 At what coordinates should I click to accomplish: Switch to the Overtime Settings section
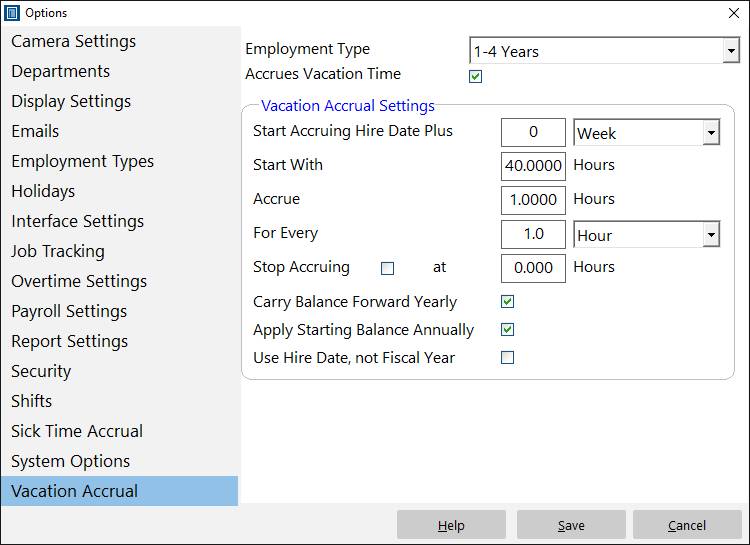[79, 282]
